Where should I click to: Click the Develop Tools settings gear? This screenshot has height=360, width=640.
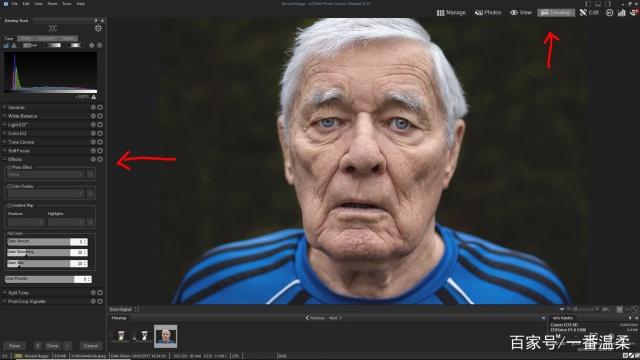pos(98,29)
